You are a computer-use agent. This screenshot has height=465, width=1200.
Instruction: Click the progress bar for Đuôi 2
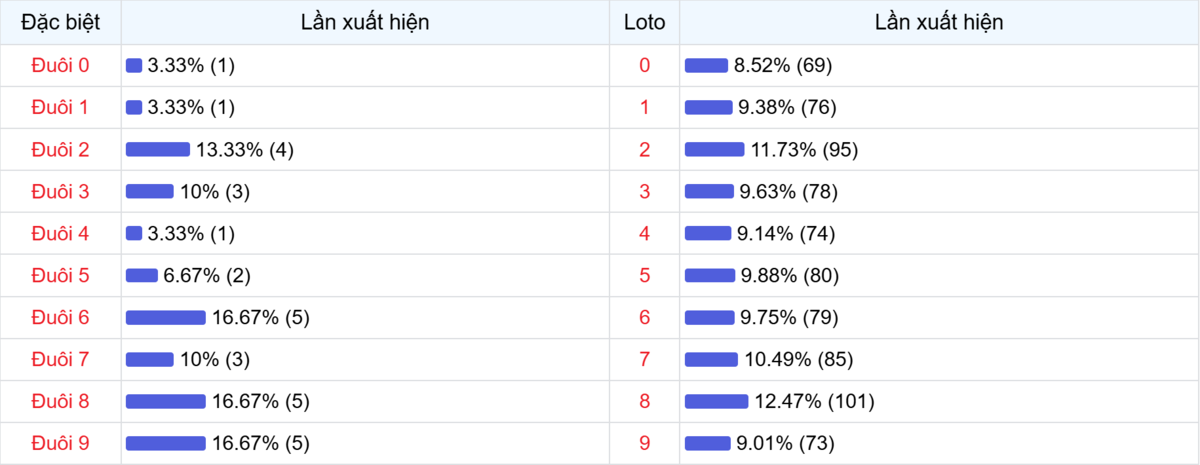pyautogui.click(x=157, y=150)
